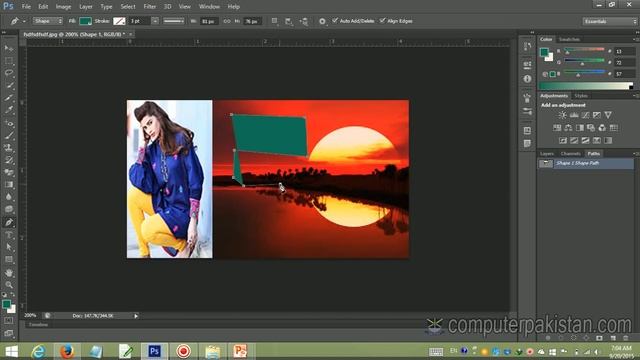The image size is (640, 360).
Task: Open the stroke width dropdown arrow
Action: click(x=155, y=21)
